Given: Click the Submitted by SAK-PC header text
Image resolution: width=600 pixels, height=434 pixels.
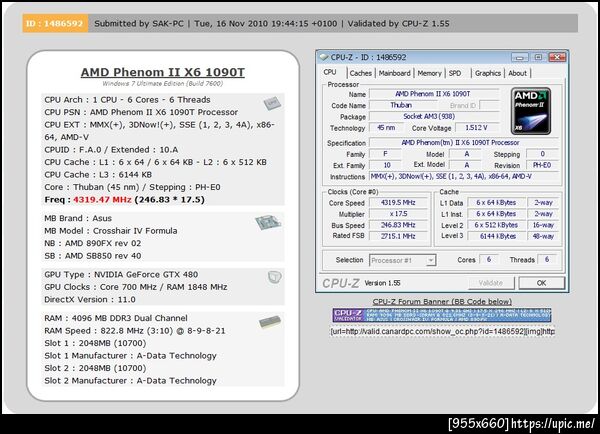Looking at the screenshot, I should pos(139,23).
